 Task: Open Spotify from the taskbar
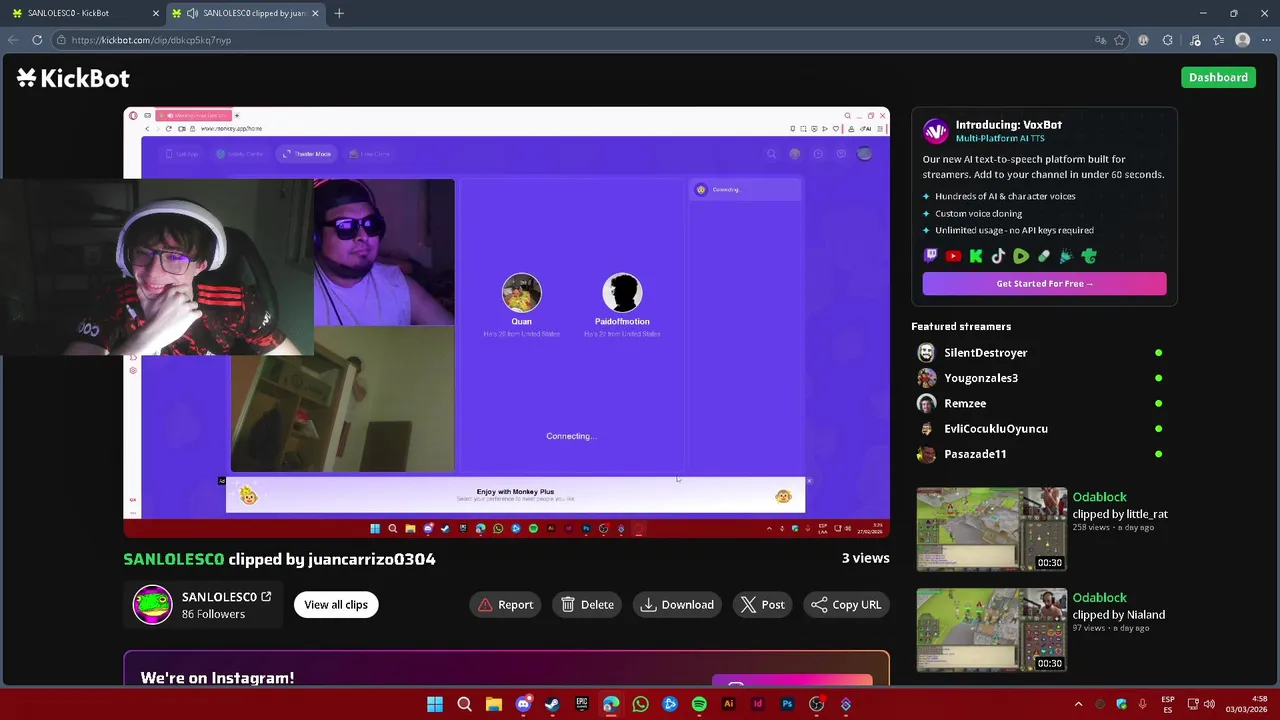[x=699, y=704]
